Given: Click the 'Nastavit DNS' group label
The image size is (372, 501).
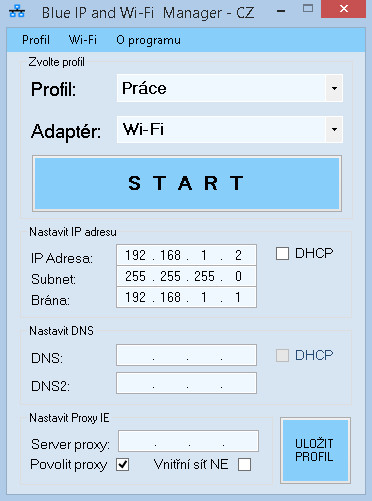Looking at the screenshot, I should (61, 331).
